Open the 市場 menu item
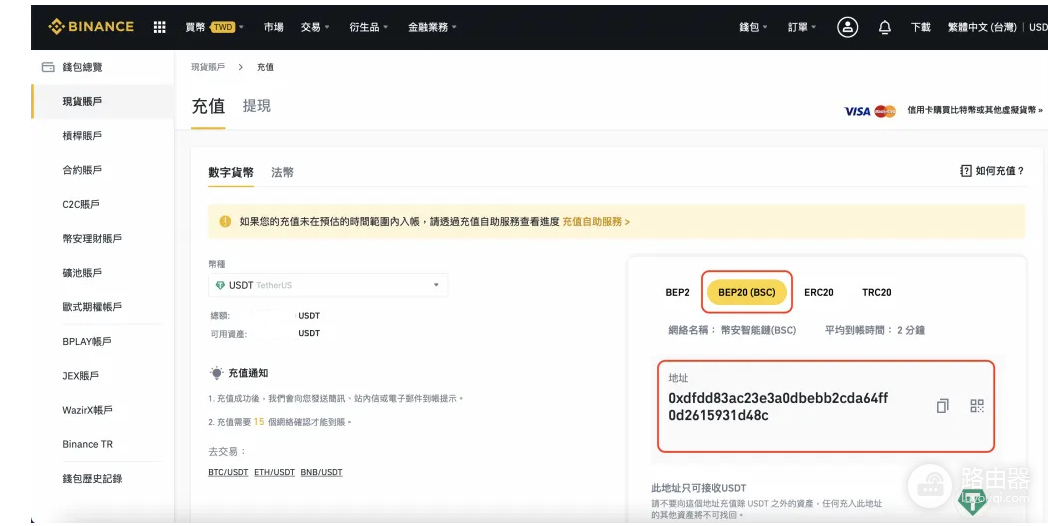 coord(273,27)
